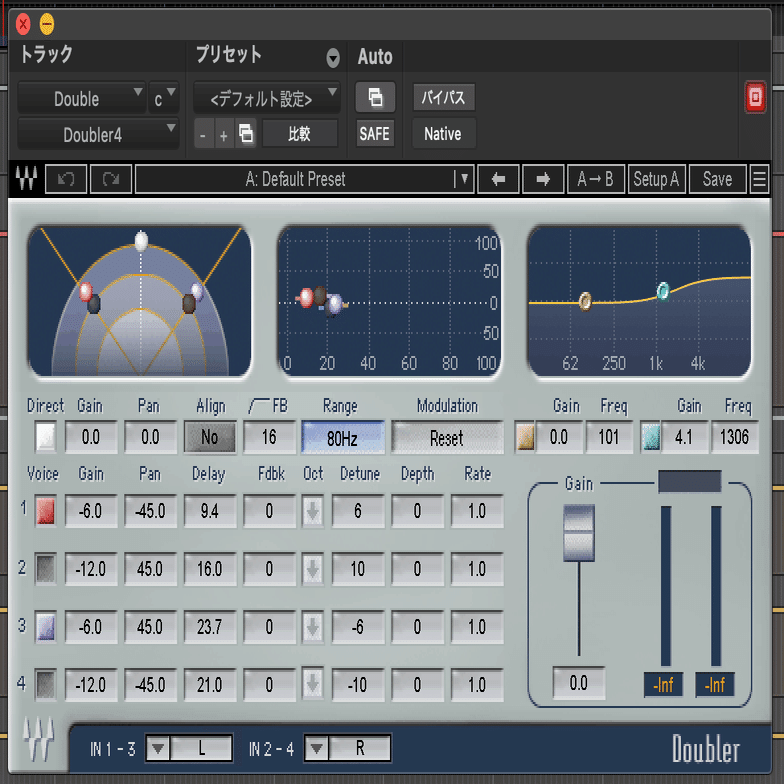Open the insert slot c dropdown

tap(164, 98)
